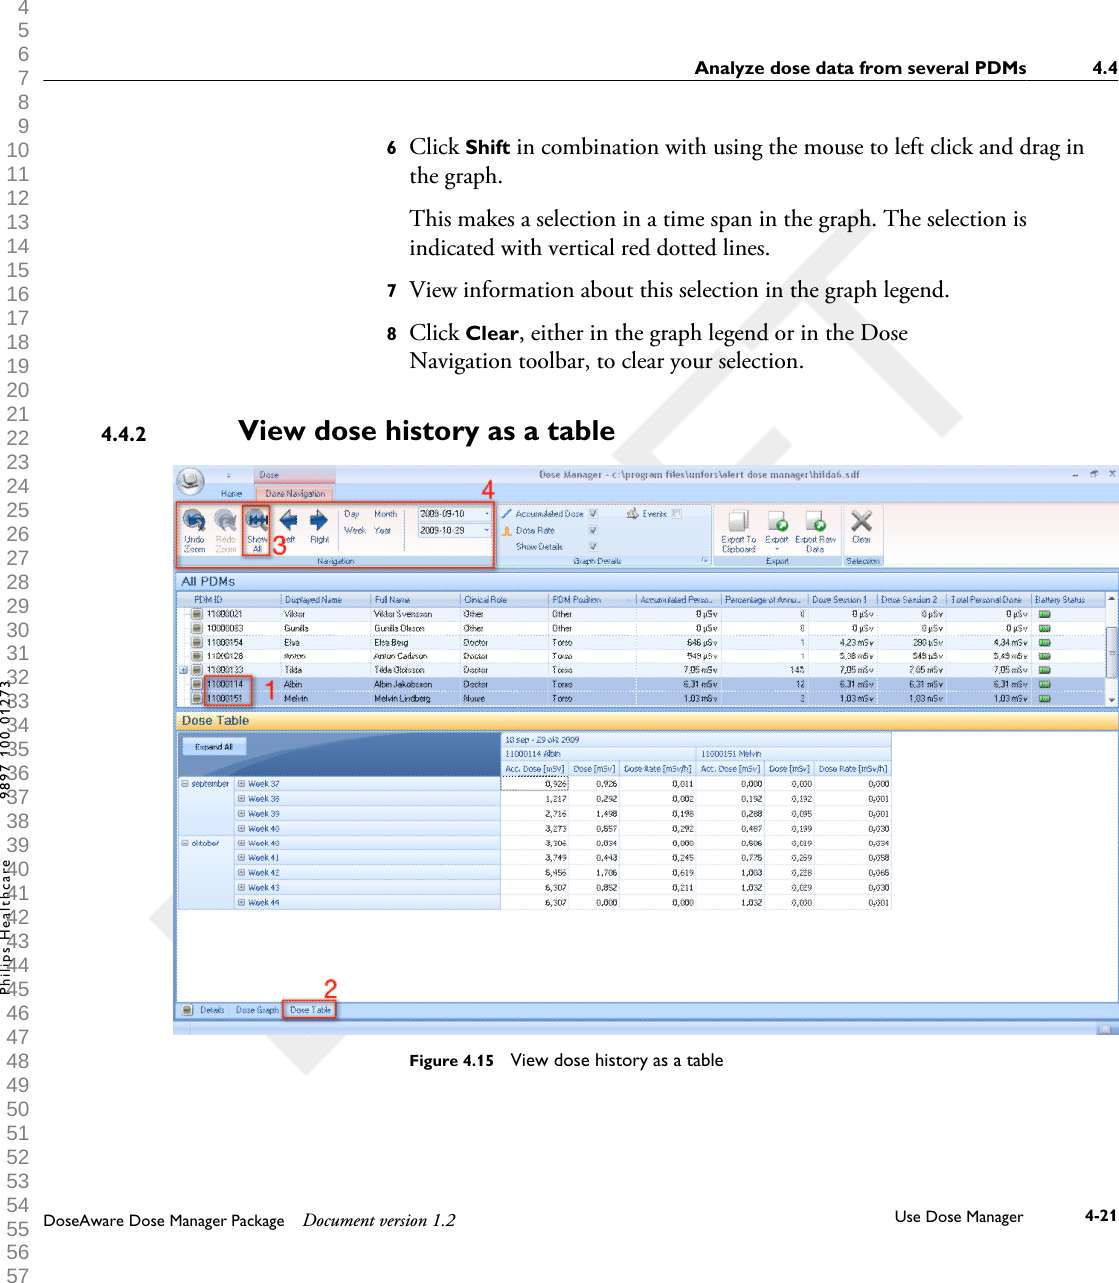The image size is (1119, 1283).
Task: Open the Dose Graph tab
Action: point(257,1009)
